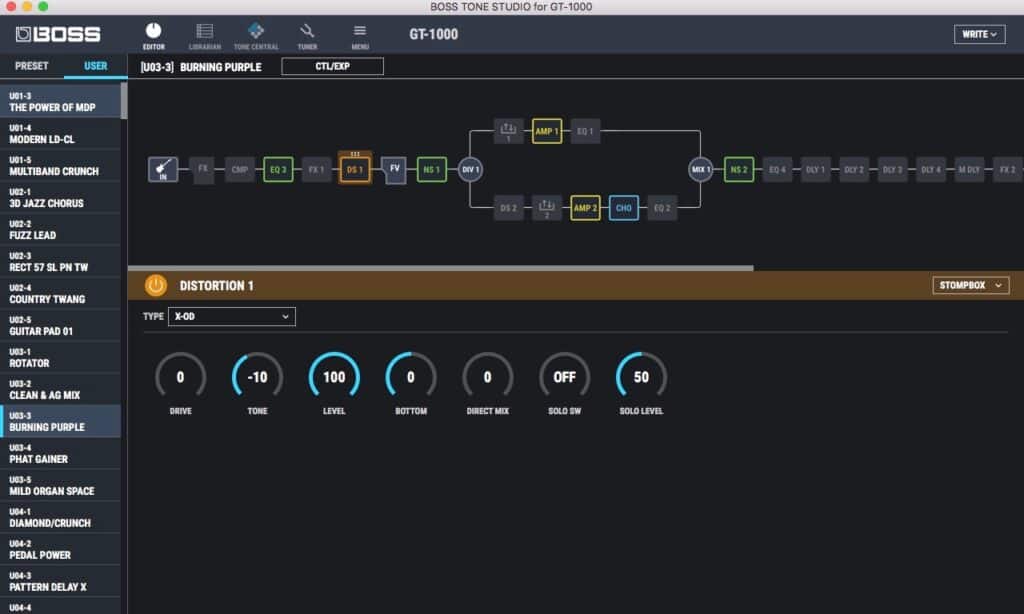Screen dimensions: 1024x614
Task: Click the SOLO LEVEL knob
Action: point(641,377)
